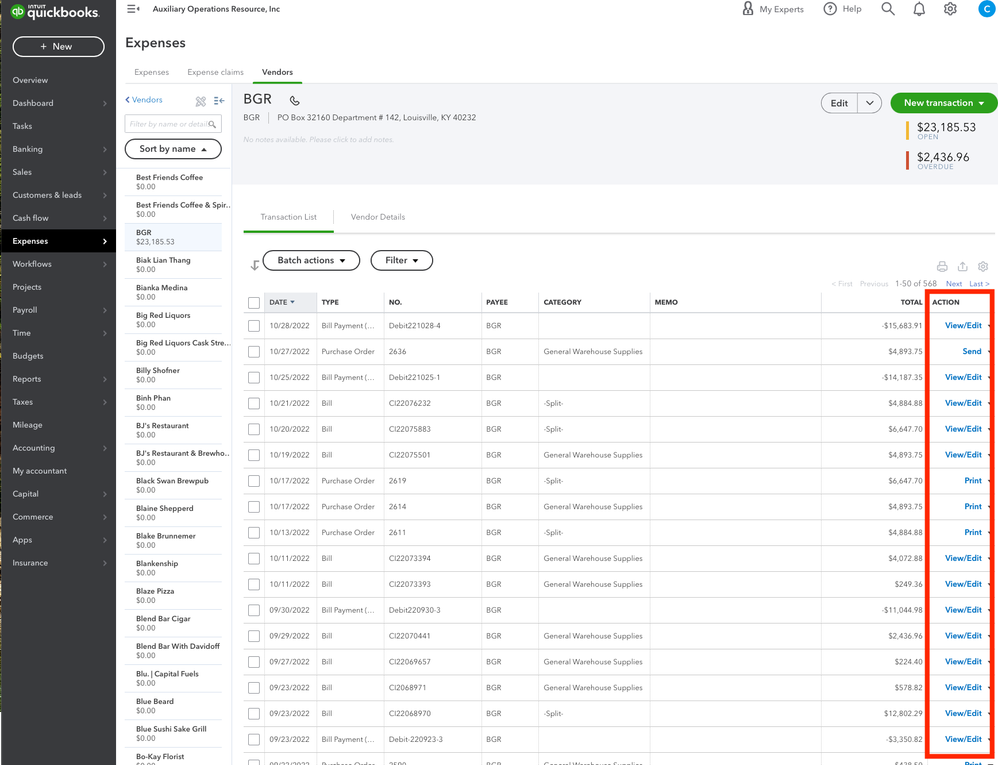Click the orange open balance bar
998x765 pixels.
(908, 130)
